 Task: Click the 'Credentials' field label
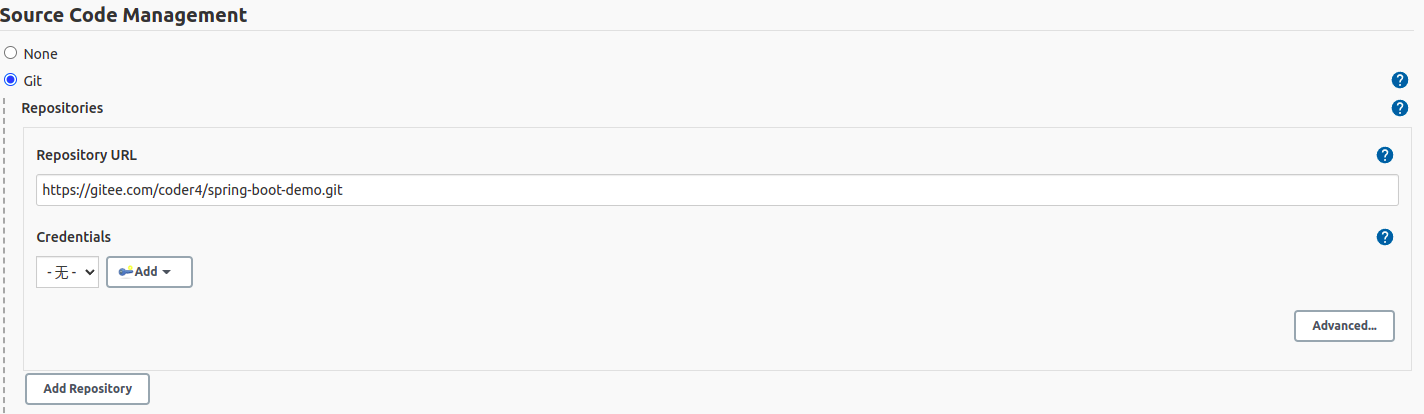73,237
